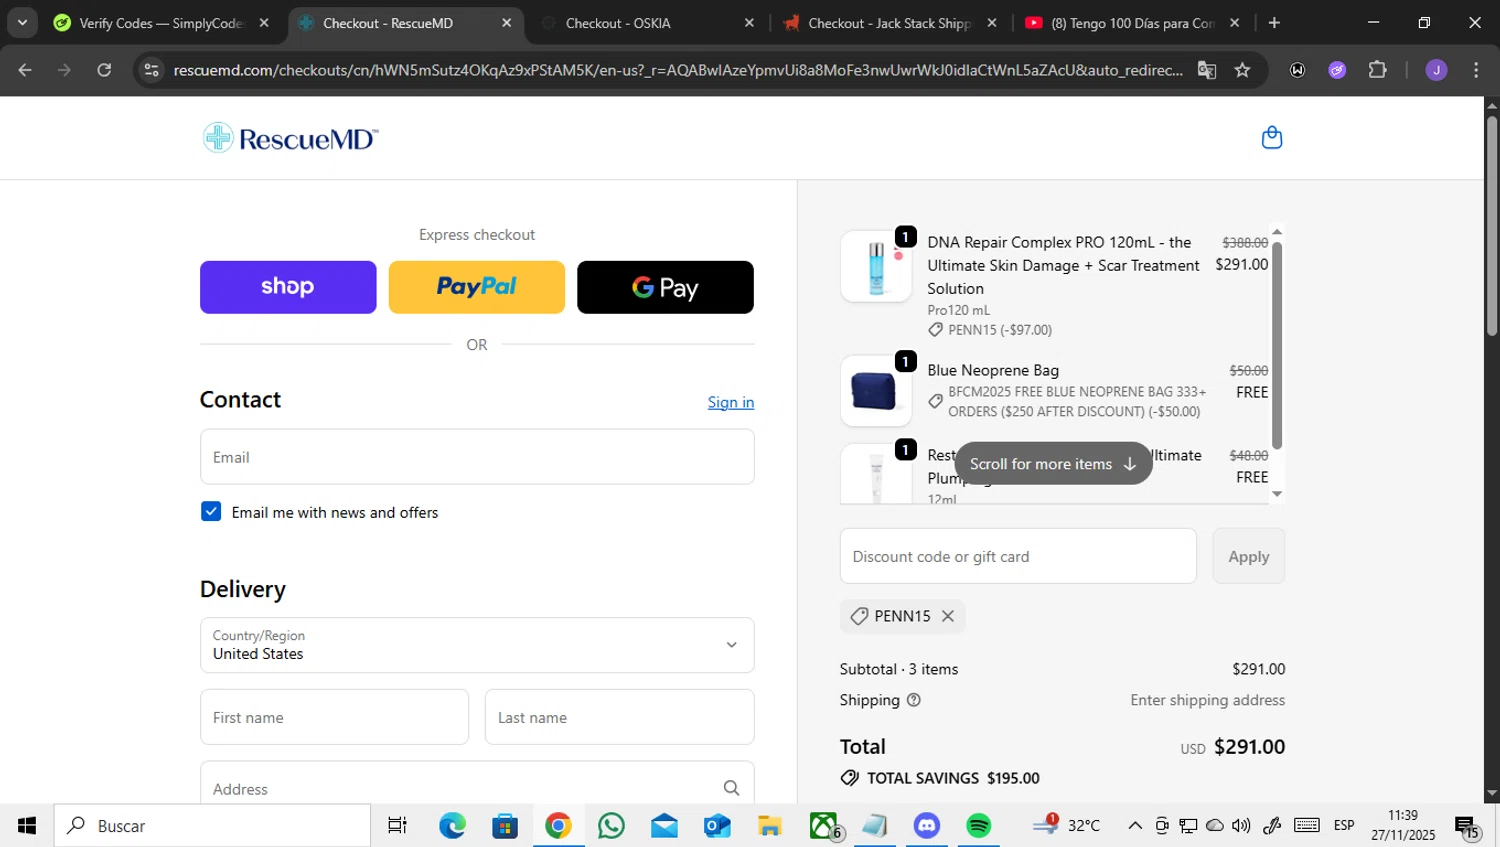Open the volume control in system tray
Image resolution: width=1500 pixels, height=847 pixels.
[1241, 825]
